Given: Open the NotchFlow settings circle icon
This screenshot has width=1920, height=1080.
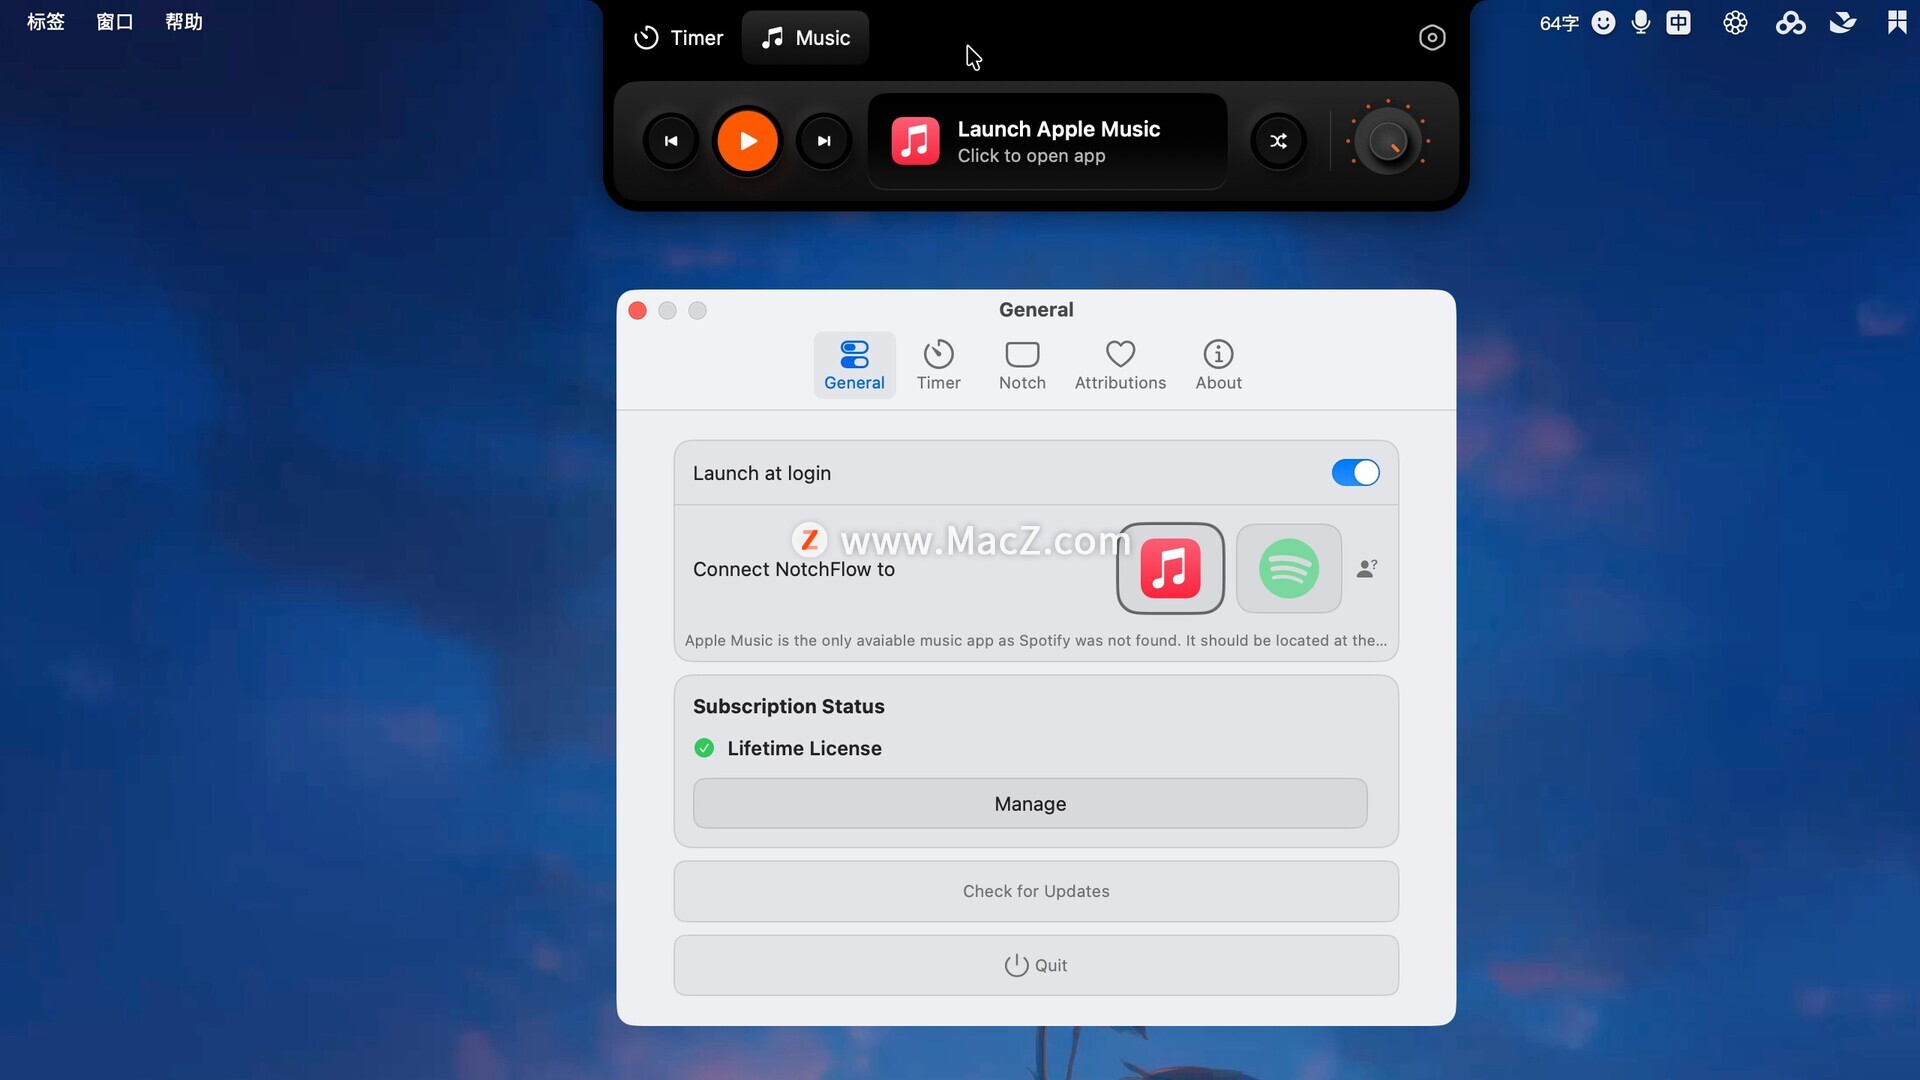Looking at the screenshot, I should click(1432, 37).
